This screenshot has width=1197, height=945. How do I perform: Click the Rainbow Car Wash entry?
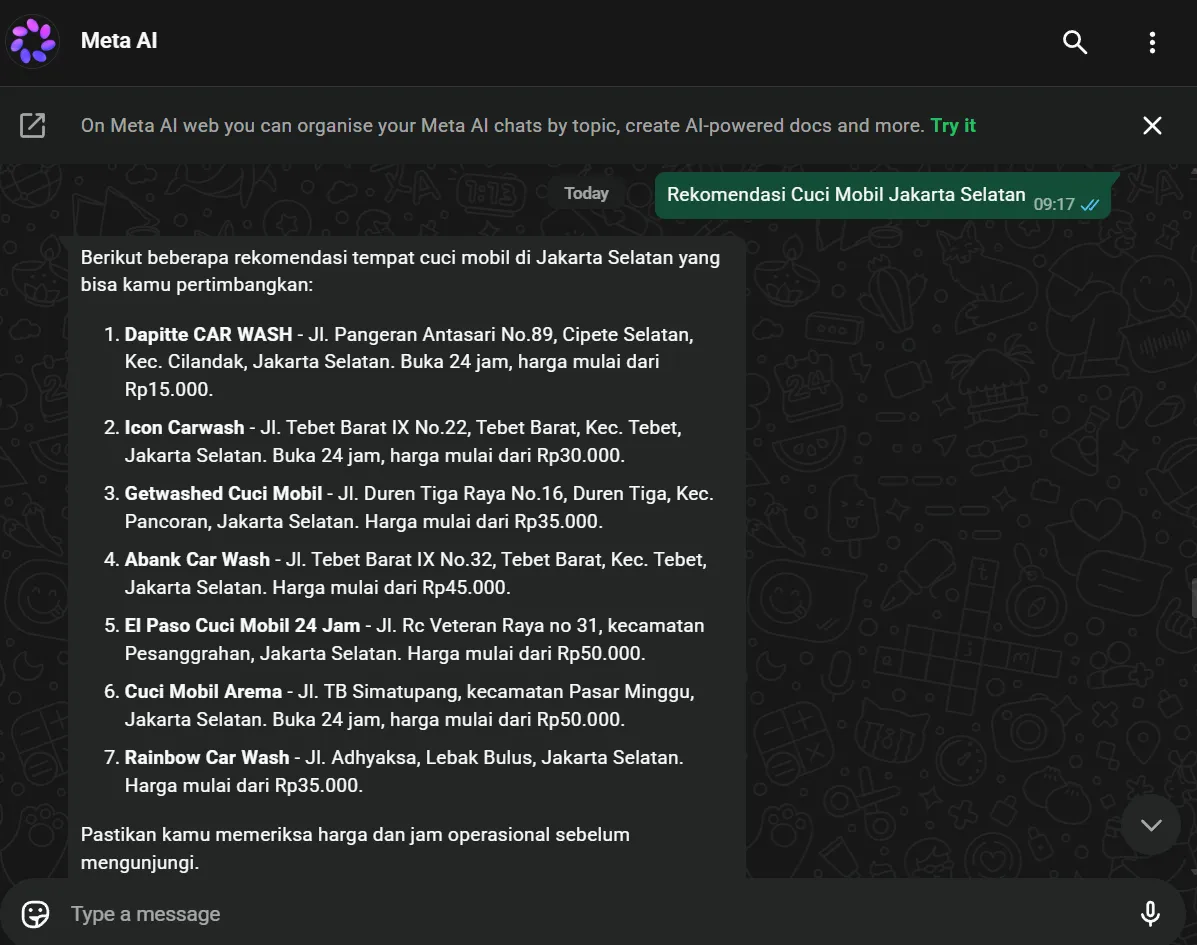click(394, 772)
